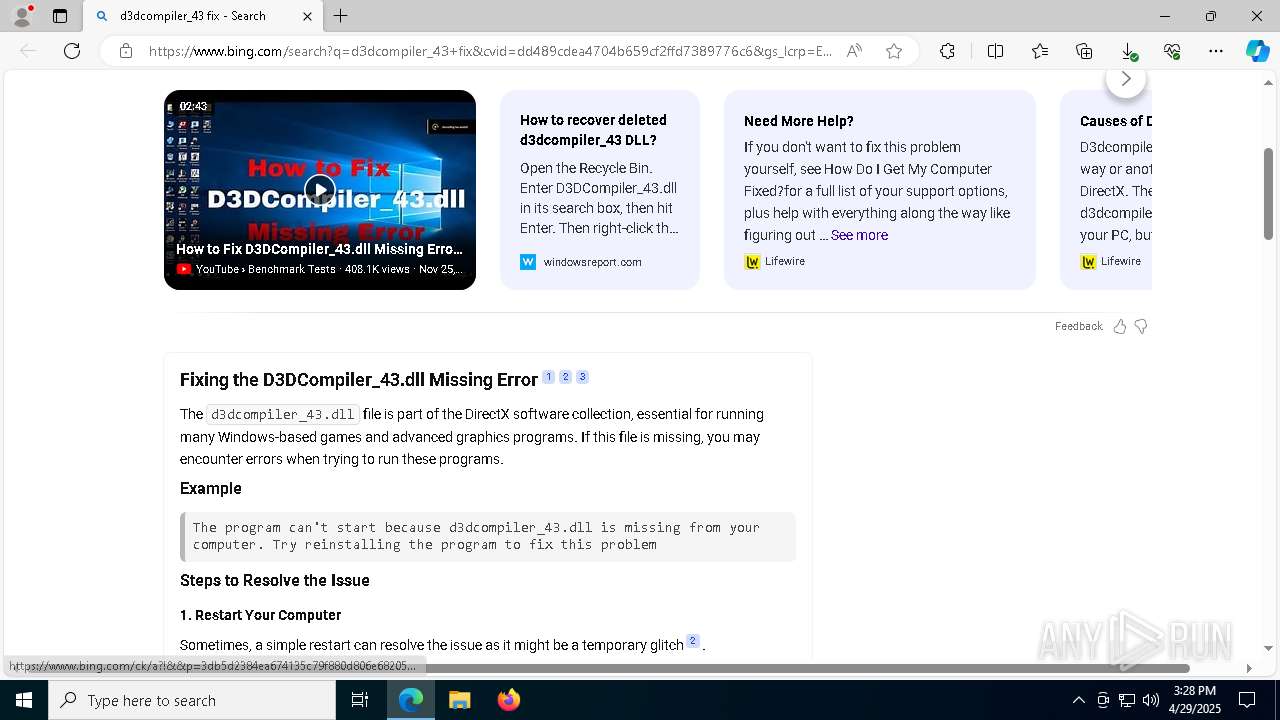This screenshot has height=720, width=1280.
Task: Give thumbs up feedback
Action: (1120, 326)
